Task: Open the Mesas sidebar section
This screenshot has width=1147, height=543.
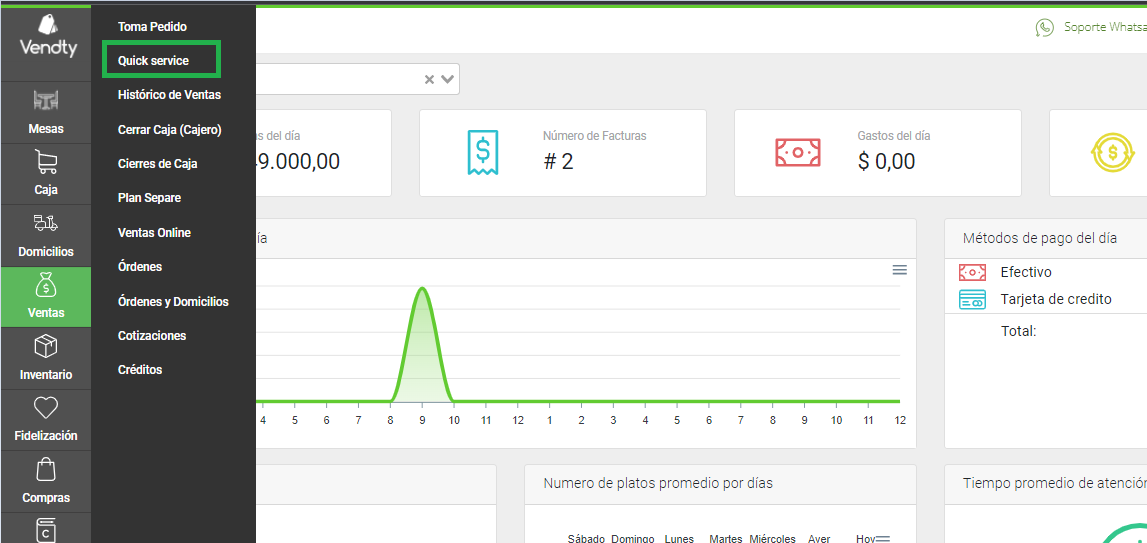Action: (x=46, y=113)
